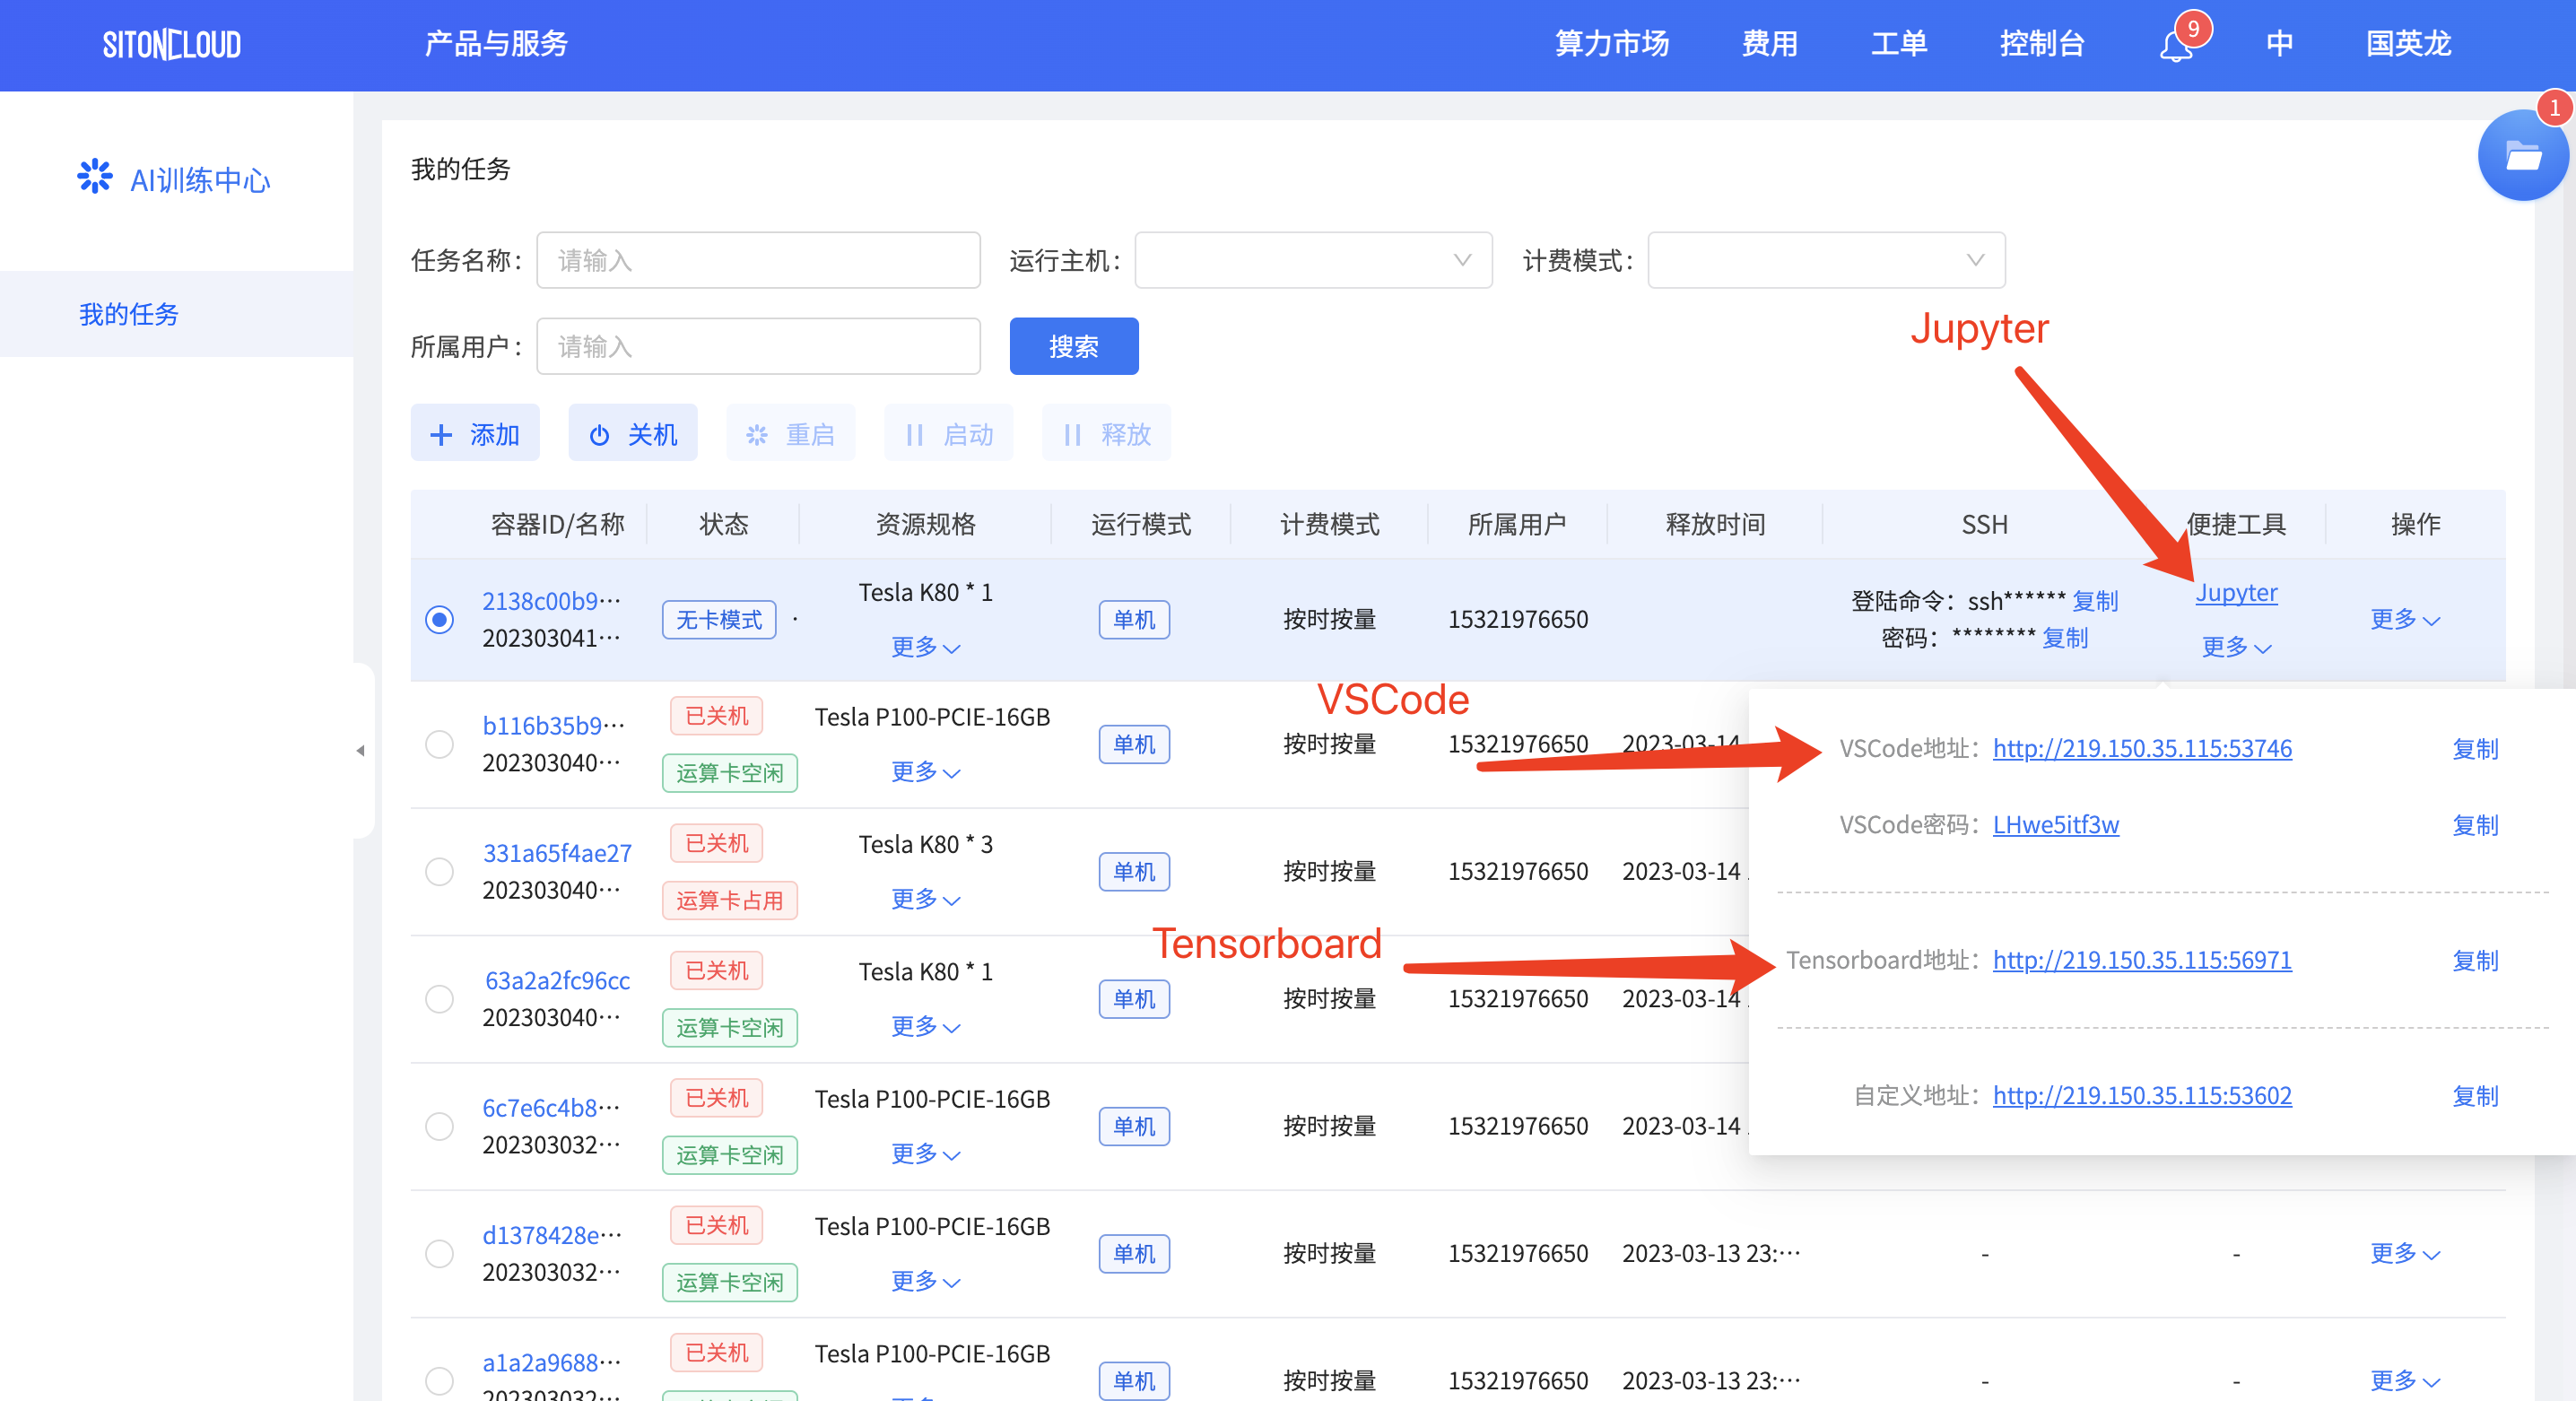Click VSCode password LHwe5itf3w
The height and width of the screenshot is (1401, 2576).
click(x=2055, y=825)
